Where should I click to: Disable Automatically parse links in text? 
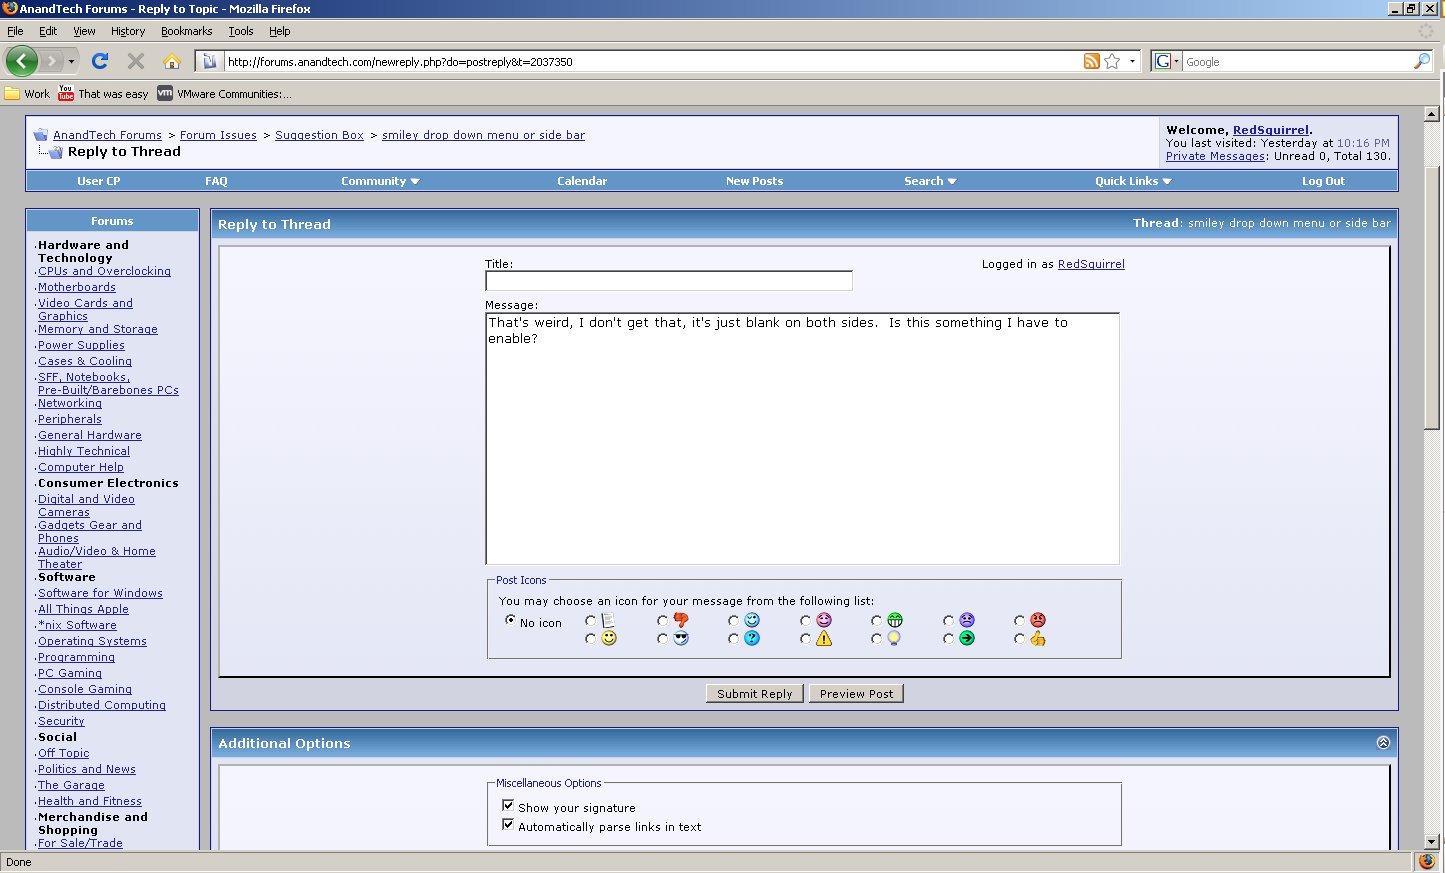click(x=508, y=825)
